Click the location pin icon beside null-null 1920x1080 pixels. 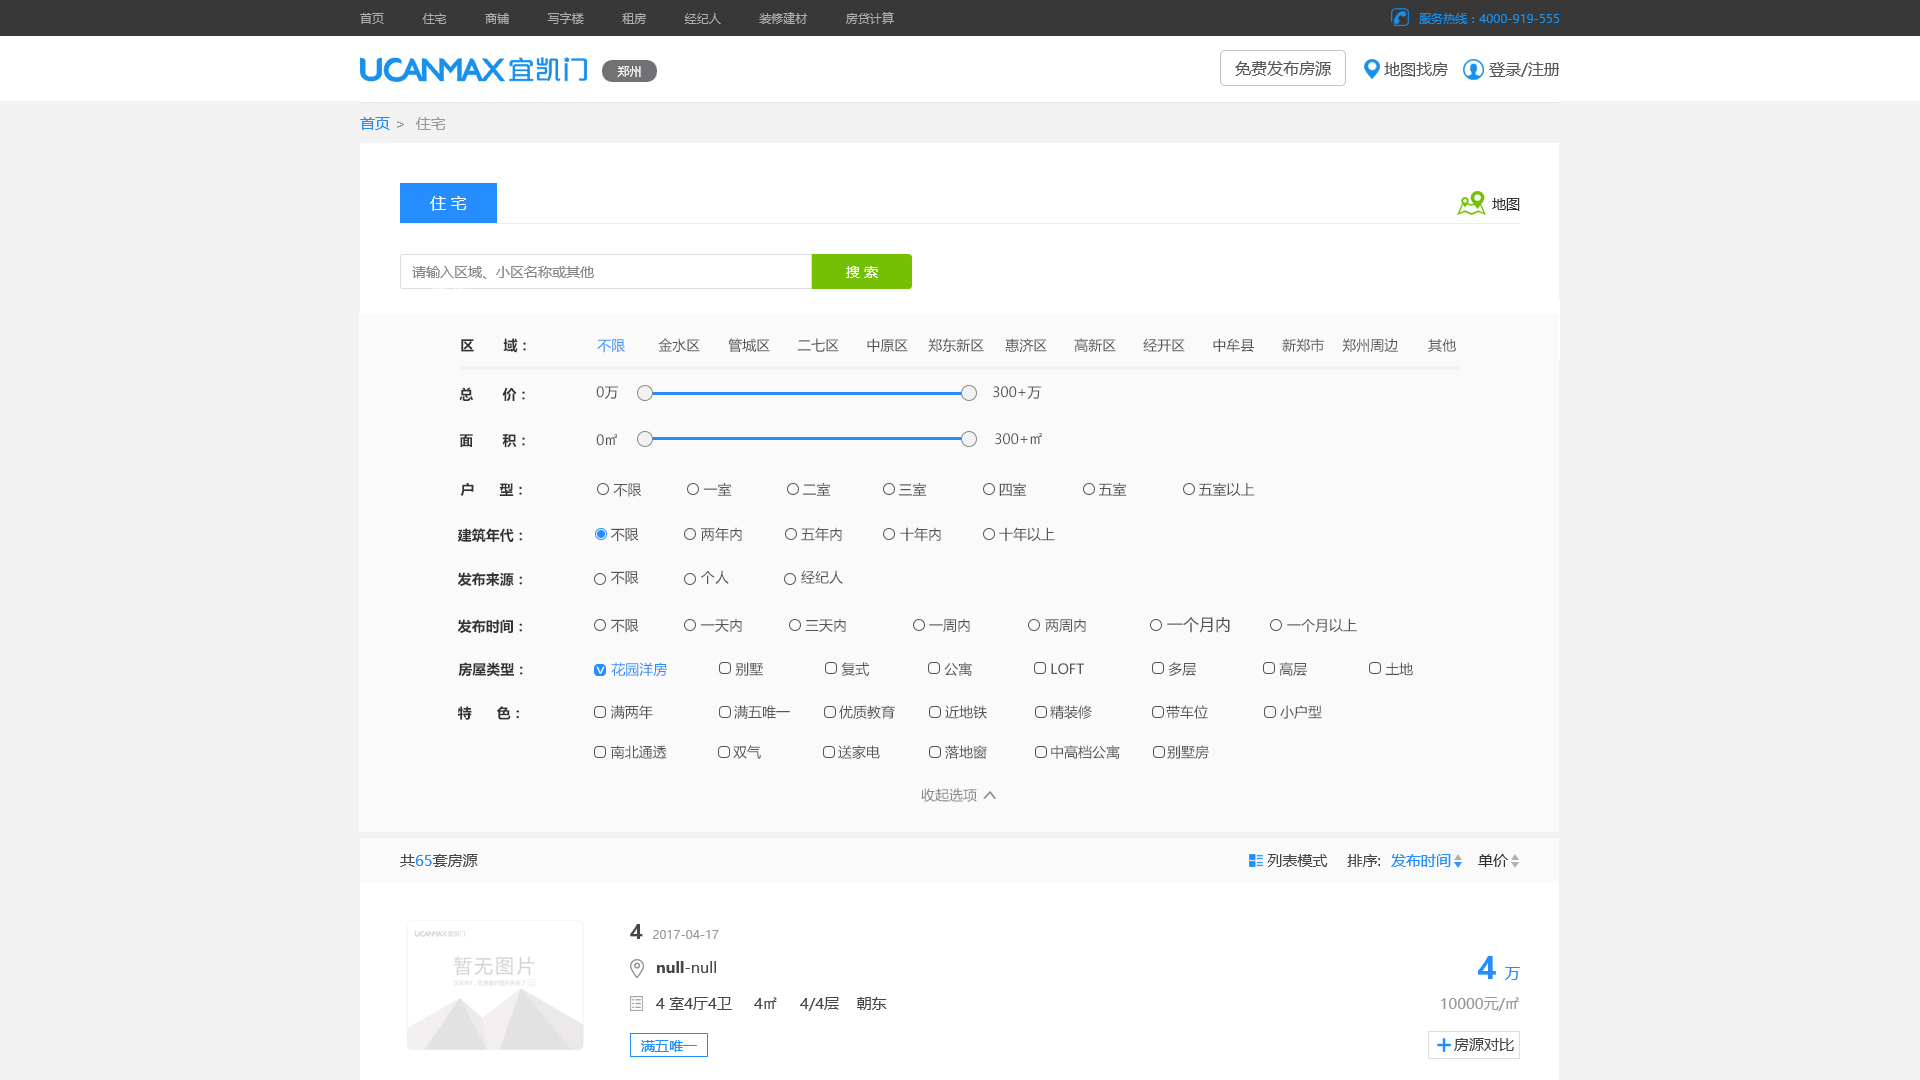coord(637,968)
